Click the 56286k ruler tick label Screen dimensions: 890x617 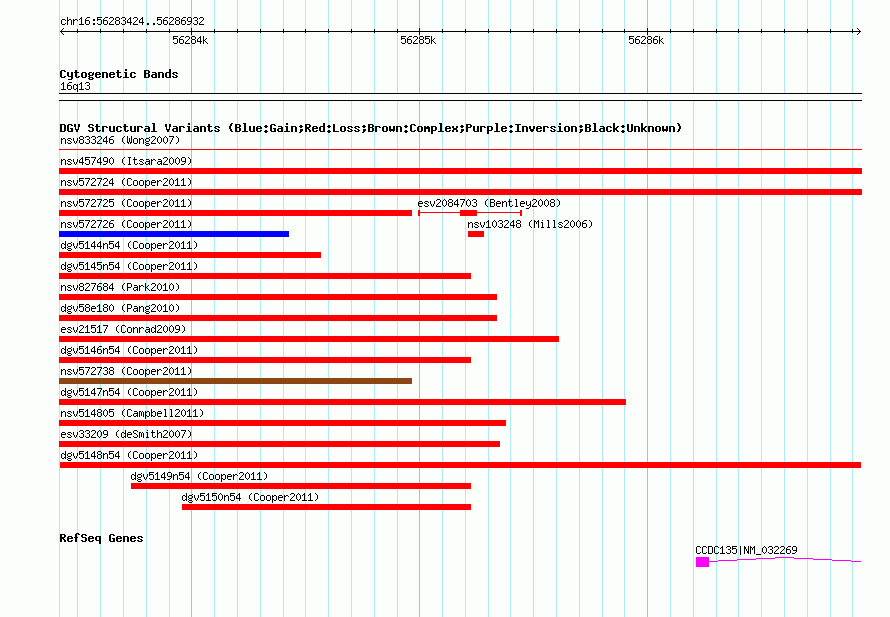pyautogui.click(x=646, y=40)
